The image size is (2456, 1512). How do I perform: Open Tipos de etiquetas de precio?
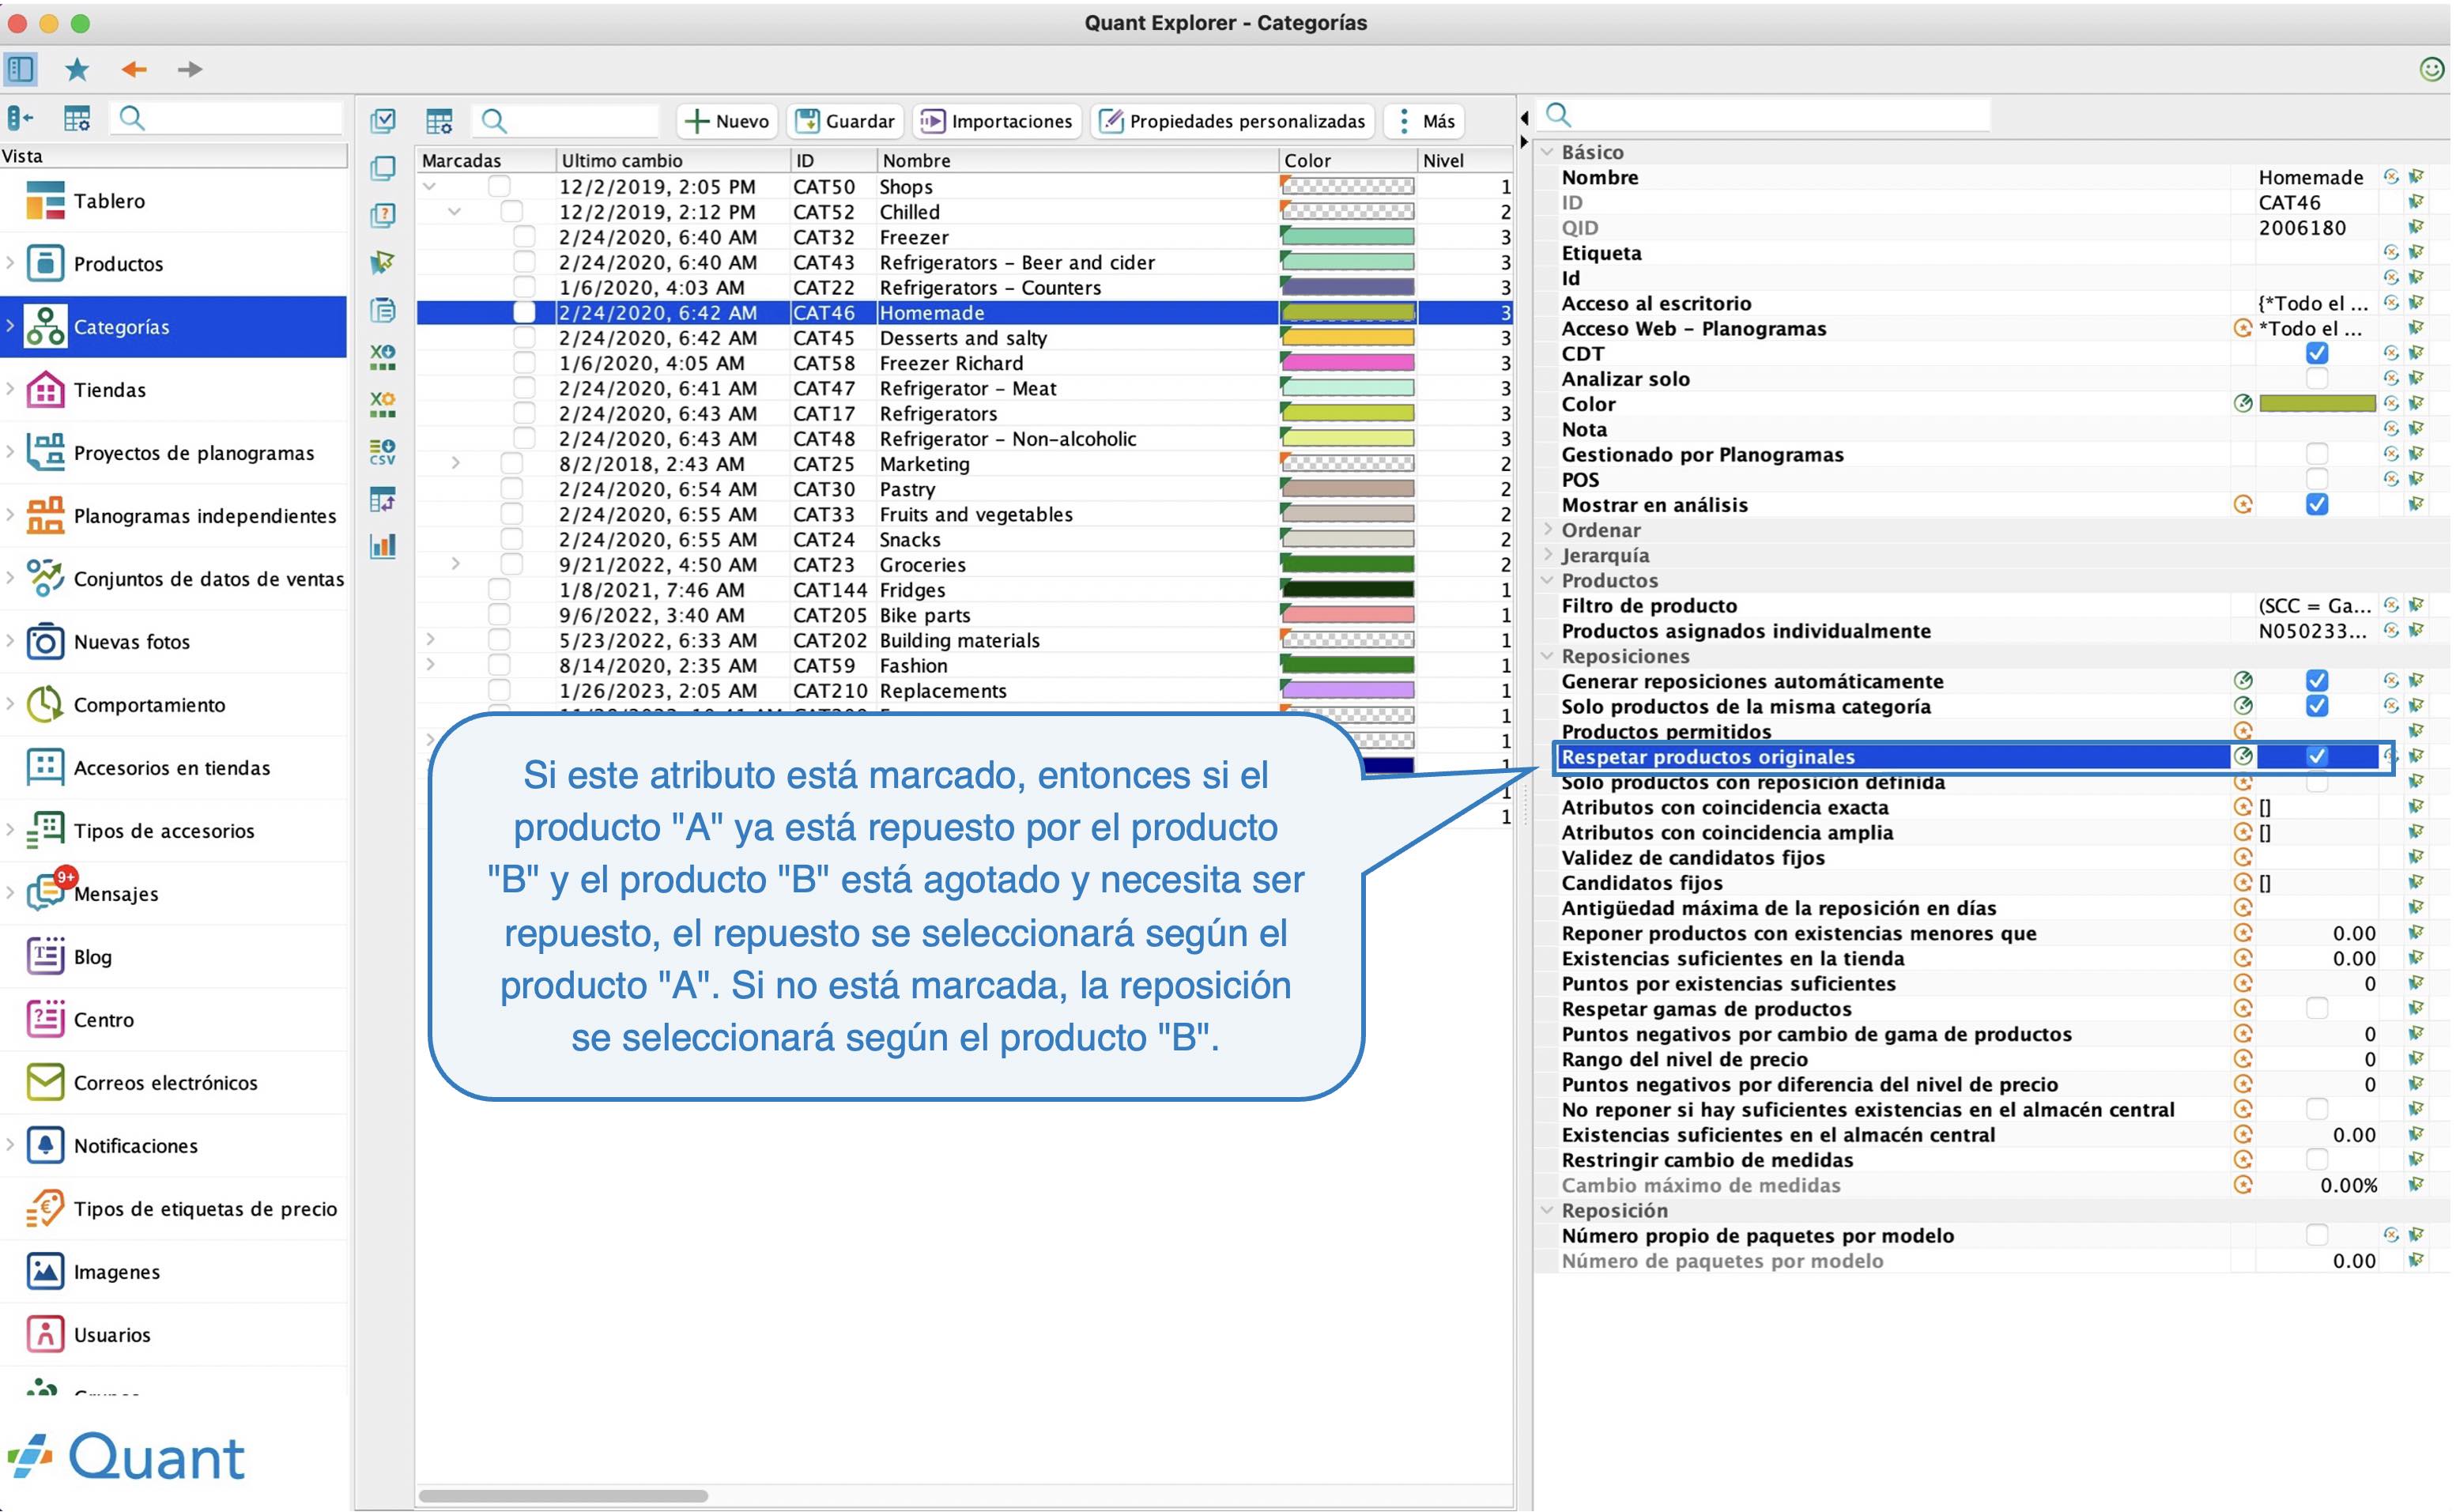[174, 1209]
